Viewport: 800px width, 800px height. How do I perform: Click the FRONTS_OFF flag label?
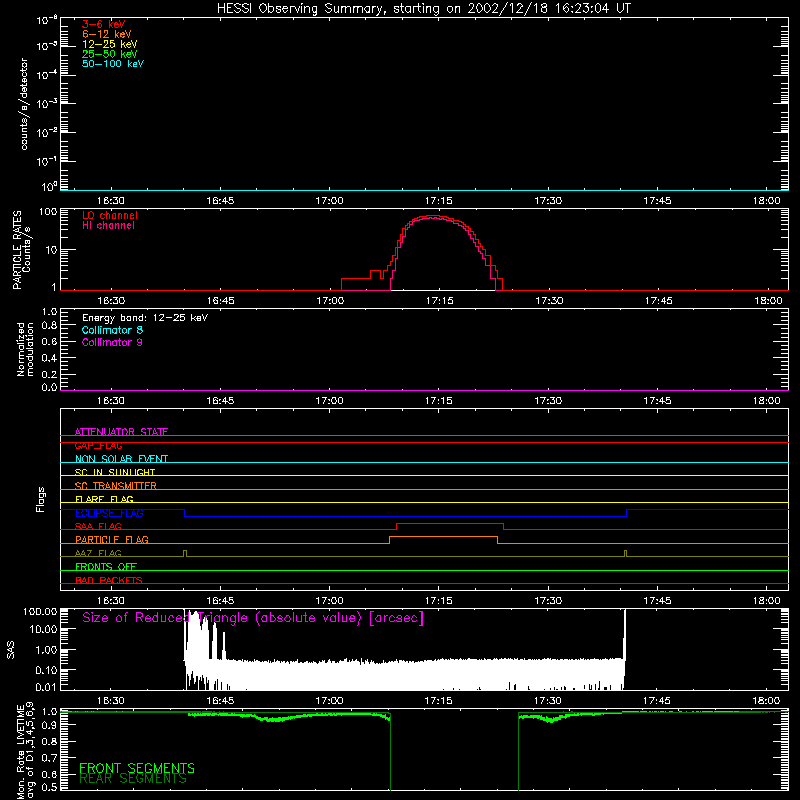coord(106,566)
